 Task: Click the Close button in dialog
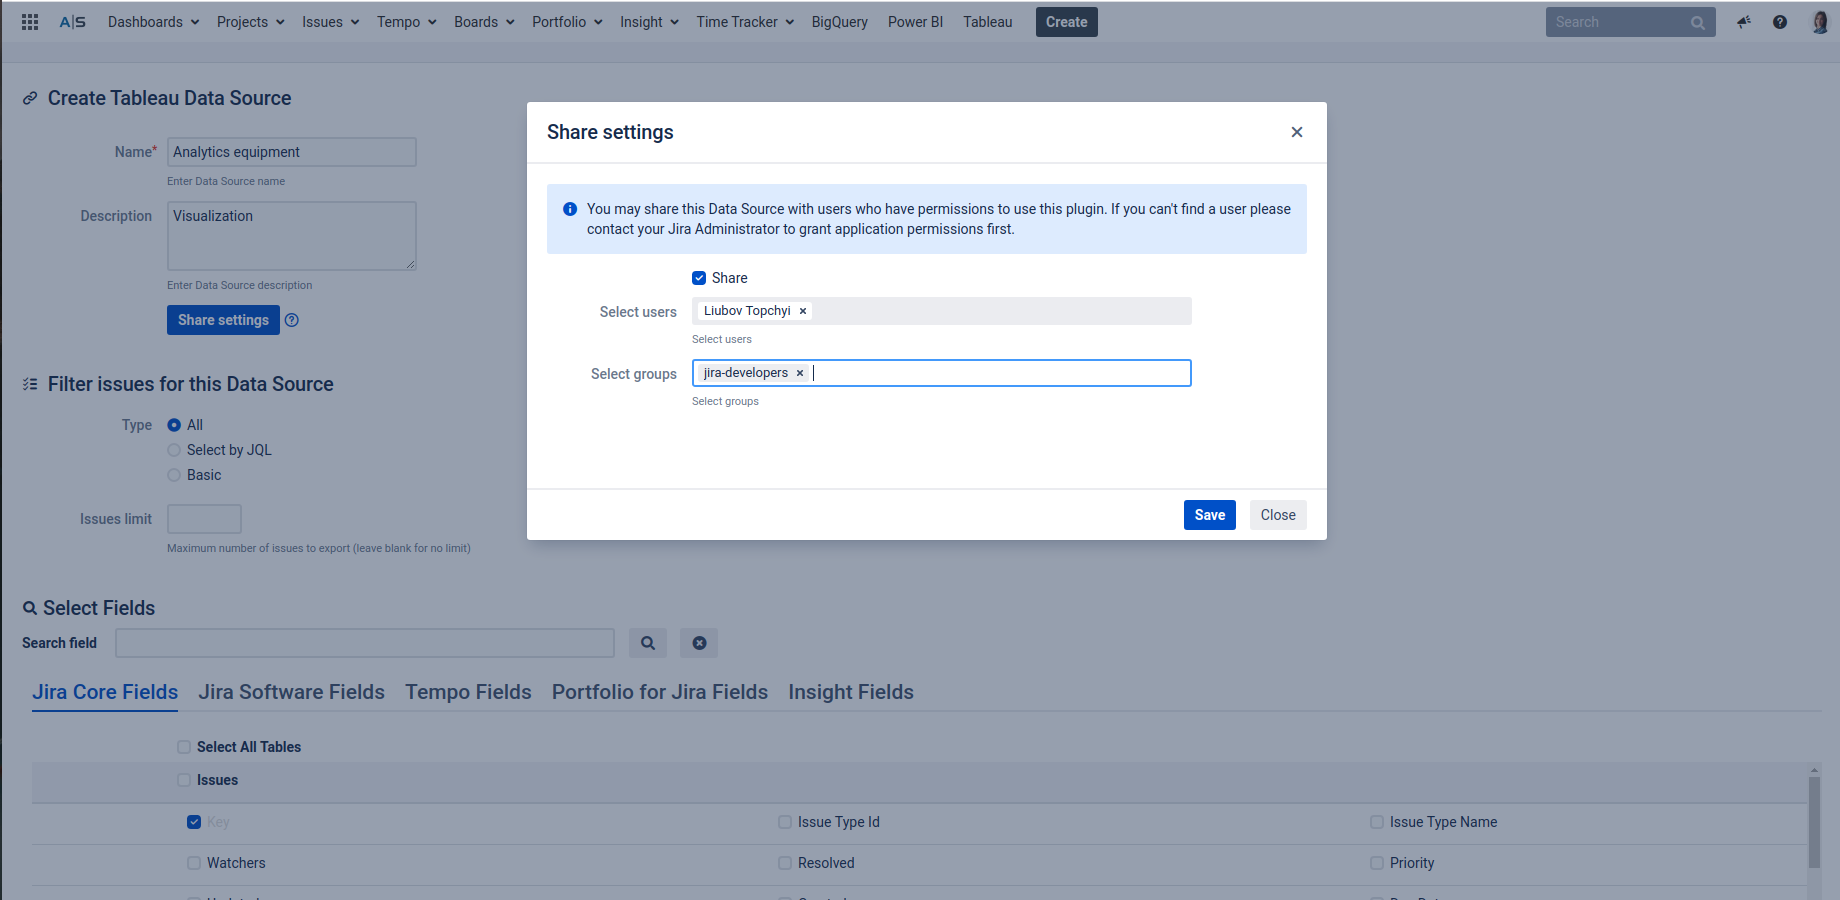1278,515
